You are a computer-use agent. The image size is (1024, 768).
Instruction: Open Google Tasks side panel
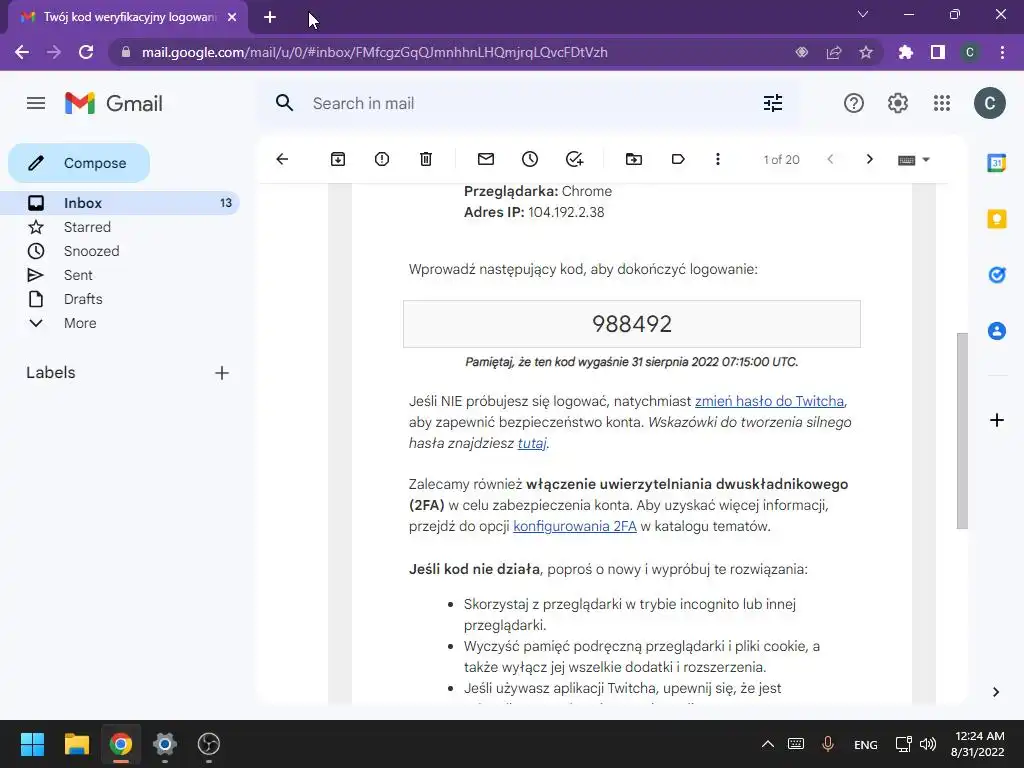pos(997,275)
